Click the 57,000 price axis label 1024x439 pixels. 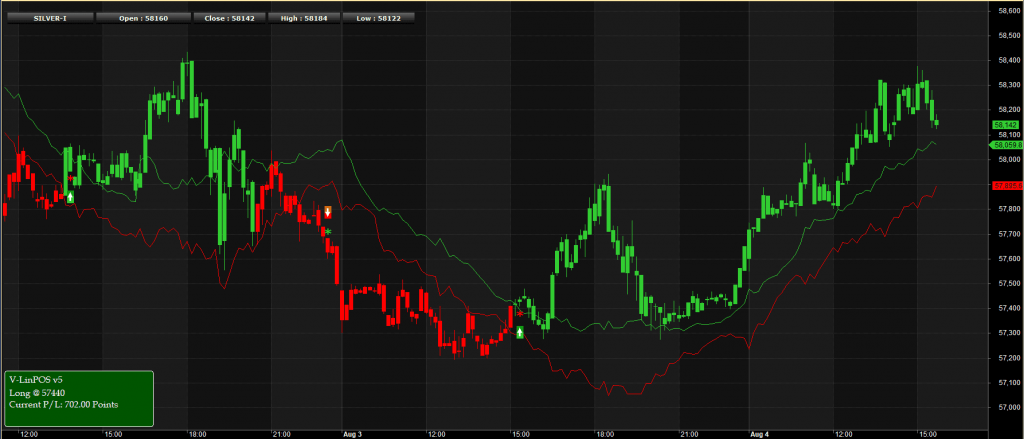tap(1008, 408)
